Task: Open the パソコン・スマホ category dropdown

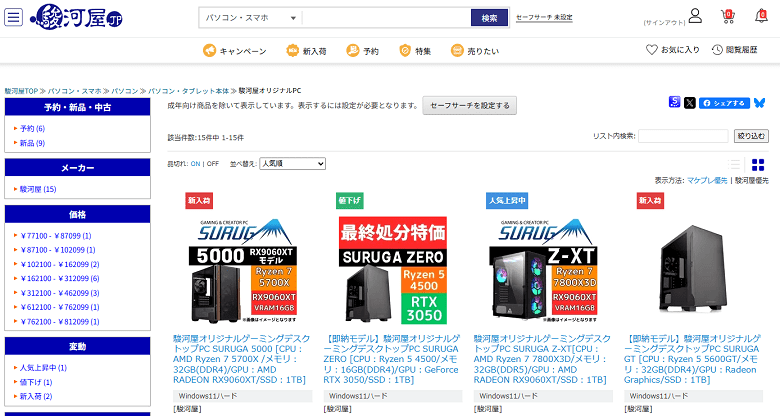Action: click(250, 18)
